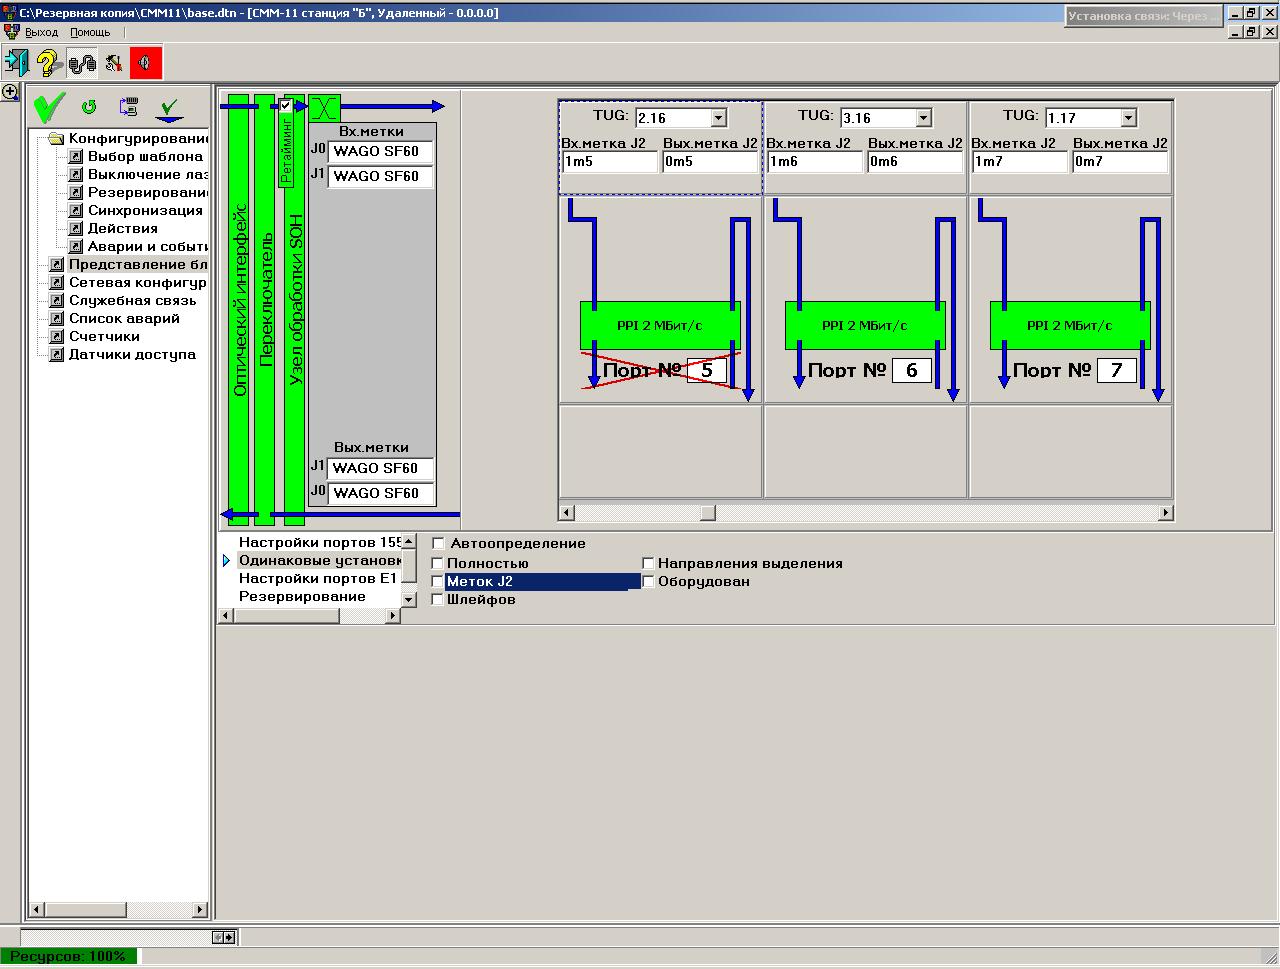Enable the Полностью checkbox
Screen dimensions: 1280x969
click(438, 563)
